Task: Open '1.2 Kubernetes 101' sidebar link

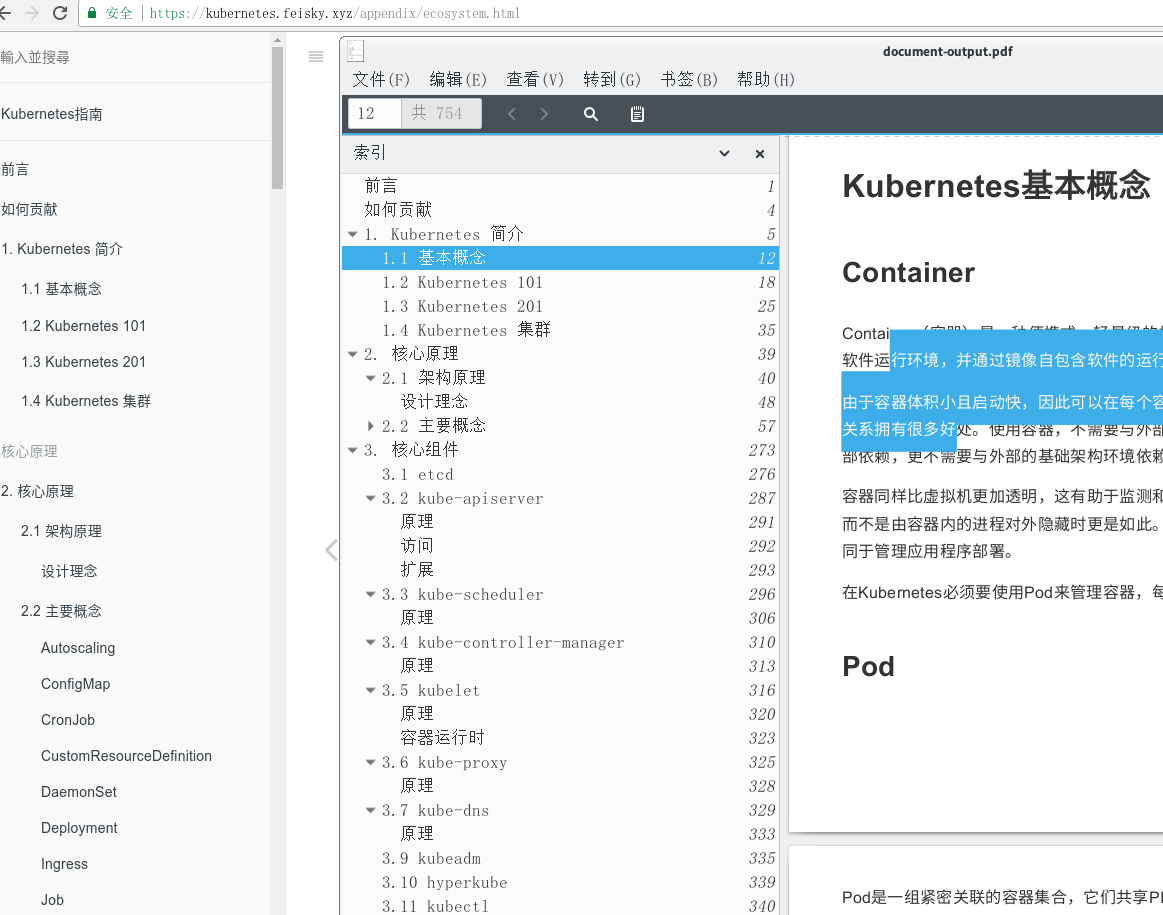Action: 84,326
